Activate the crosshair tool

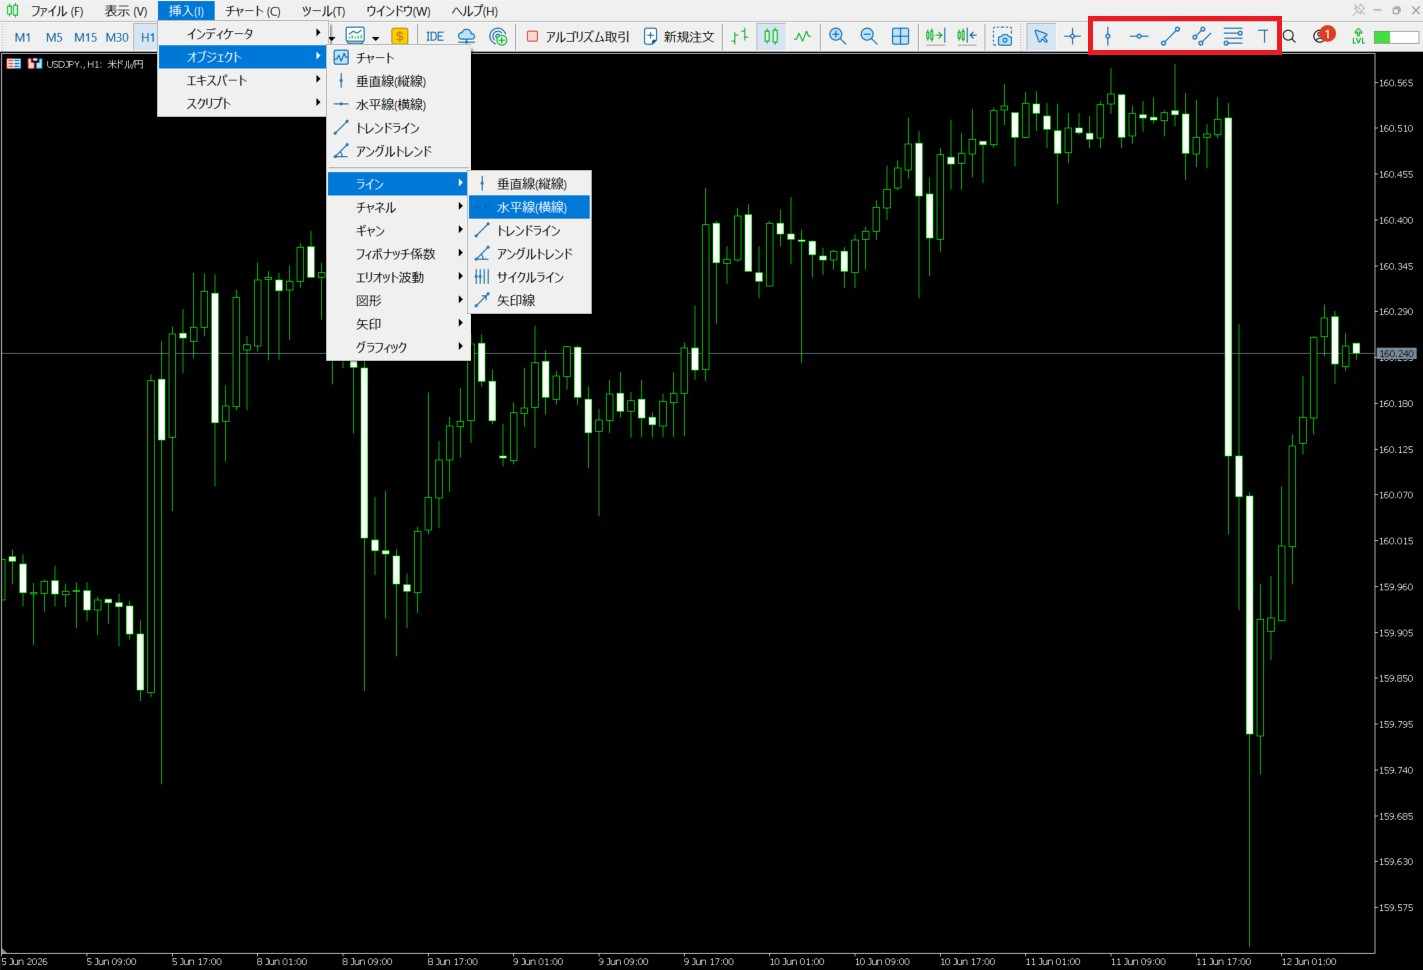(1073, 37)
